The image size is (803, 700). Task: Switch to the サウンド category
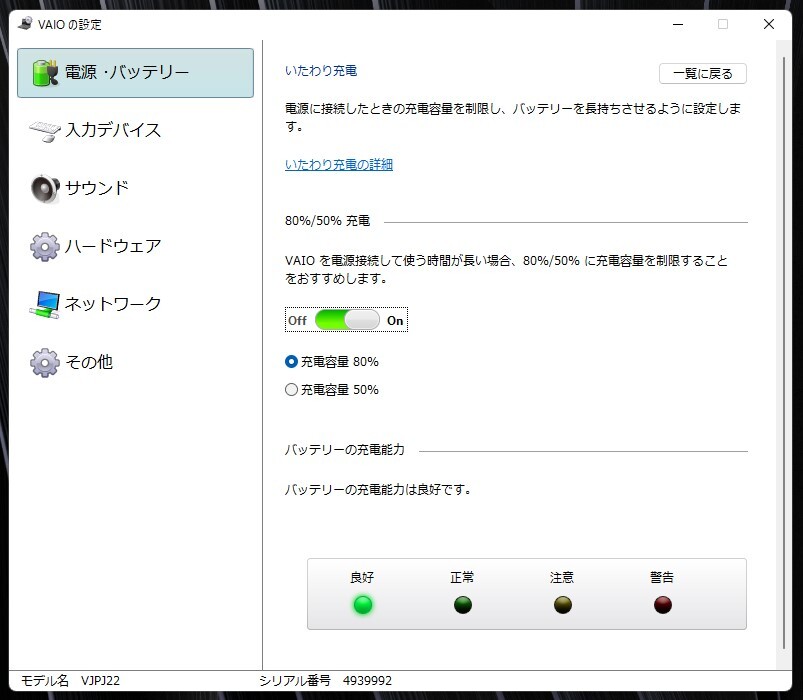[x=135, y=188]
